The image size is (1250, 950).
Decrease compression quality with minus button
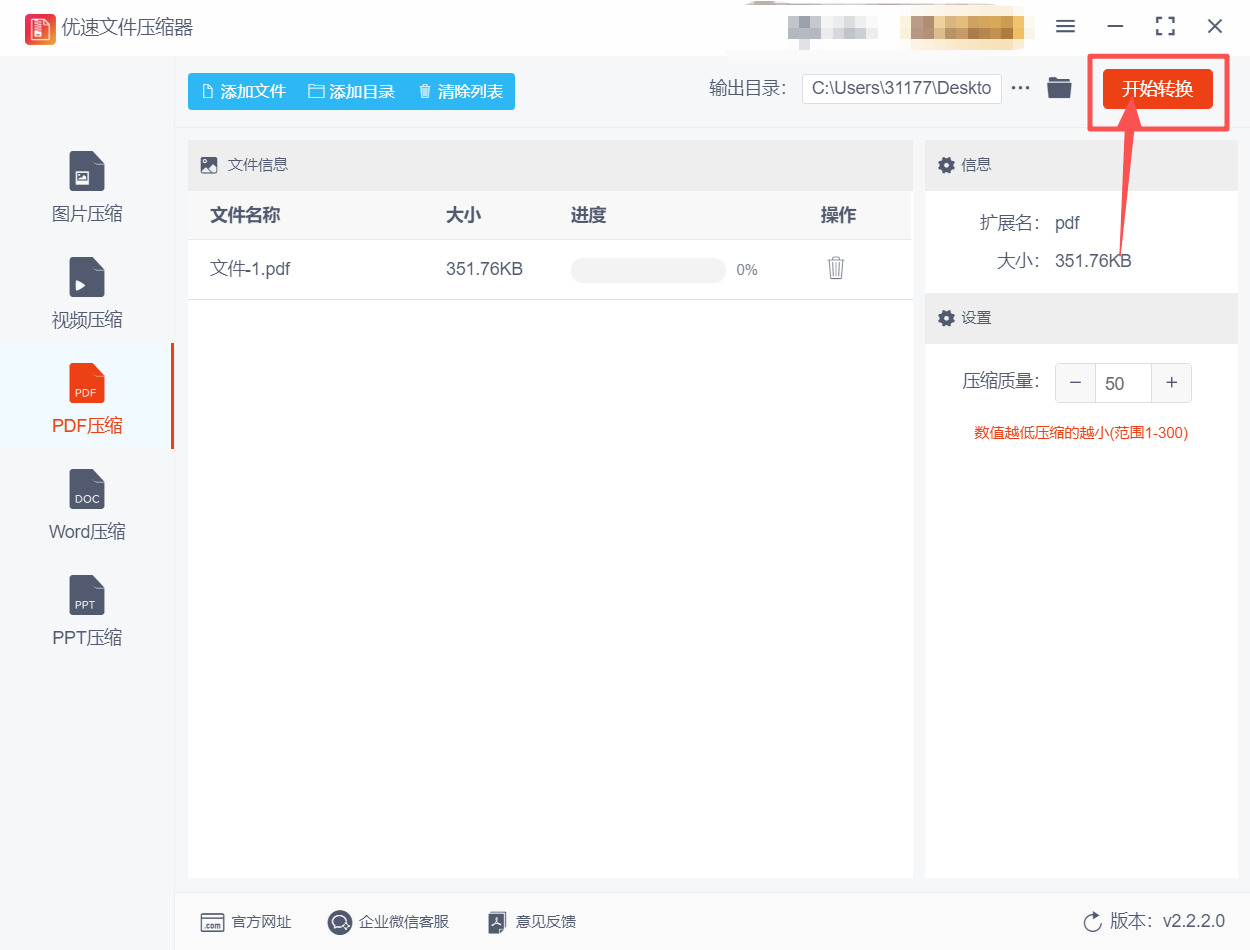(1075, 382)
